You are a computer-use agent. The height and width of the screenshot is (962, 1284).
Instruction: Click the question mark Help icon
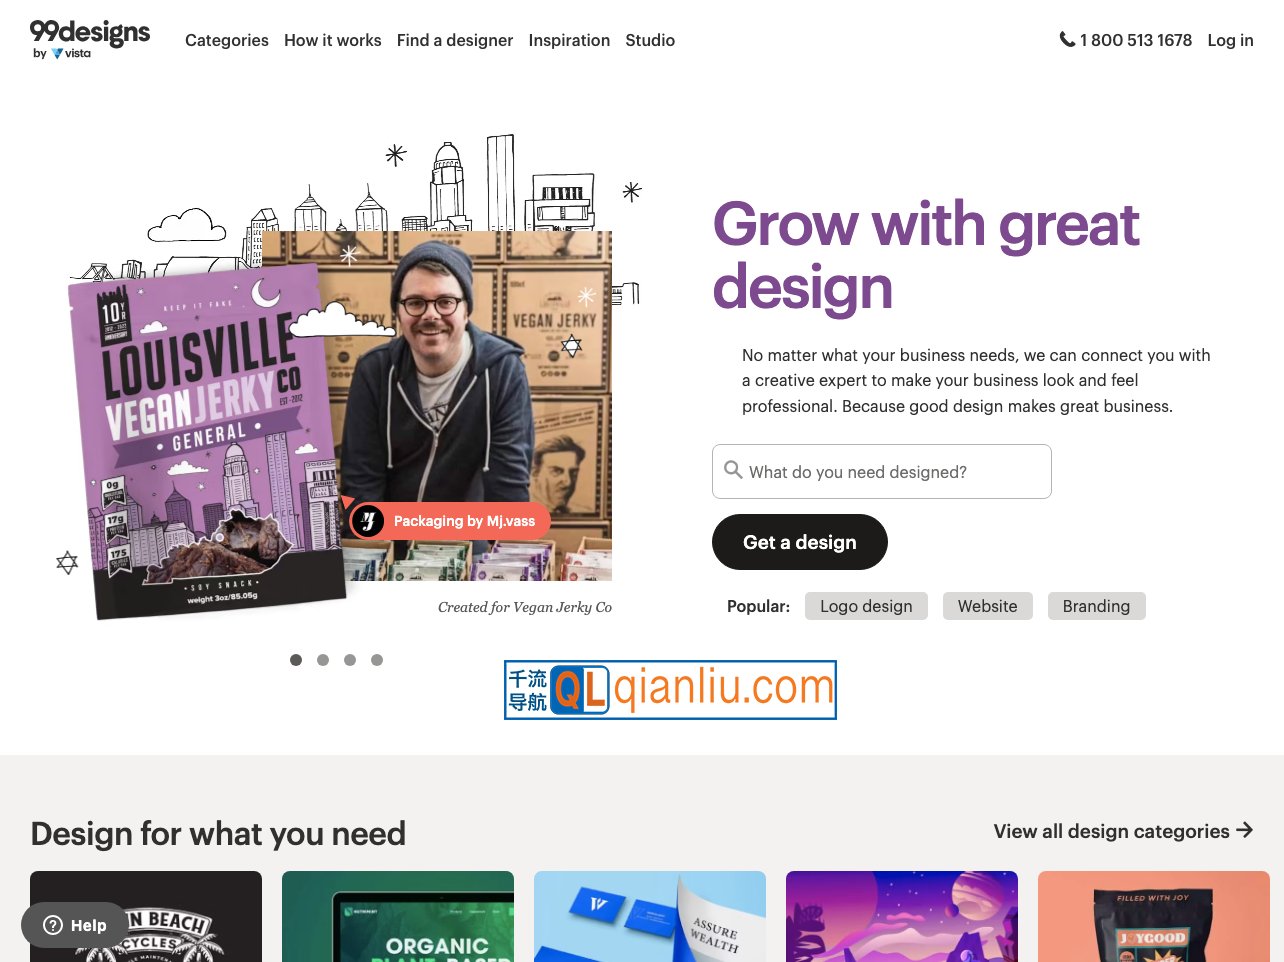(x=53, y=925)
